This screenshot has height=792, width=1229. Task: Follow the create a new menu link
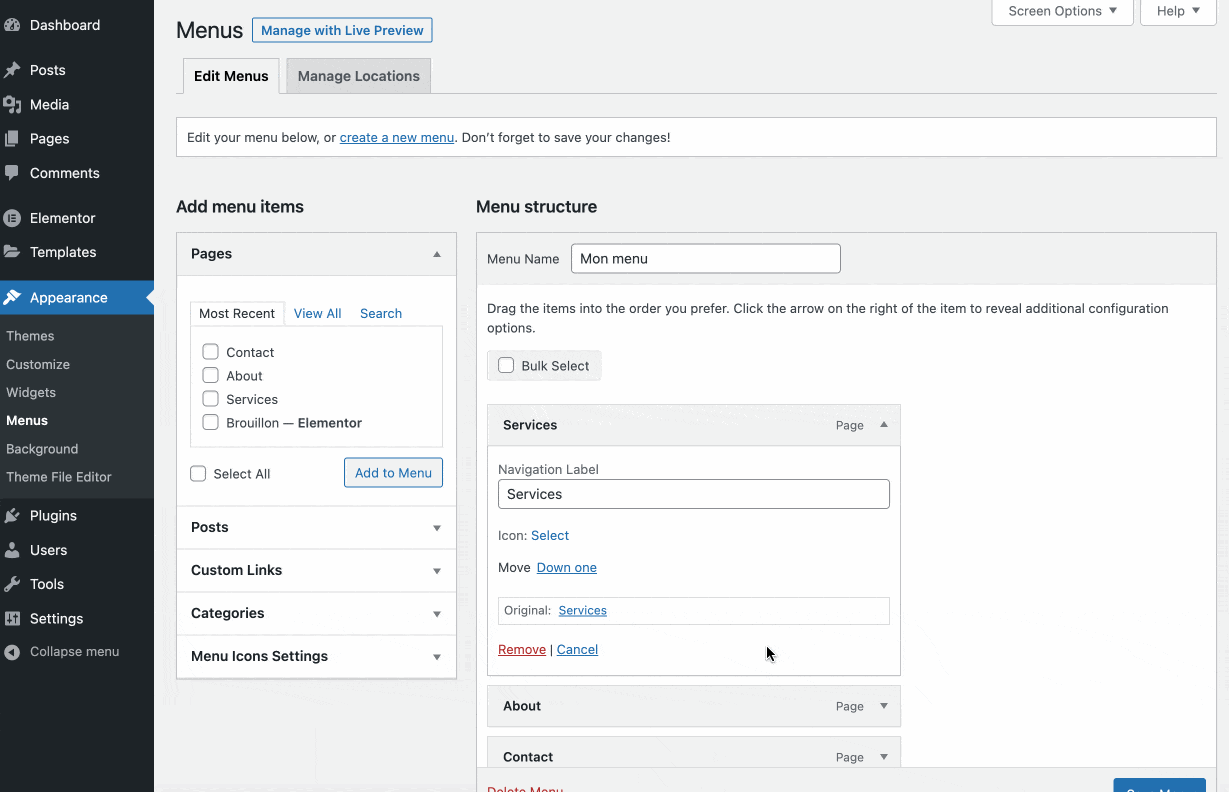point(397,137)
